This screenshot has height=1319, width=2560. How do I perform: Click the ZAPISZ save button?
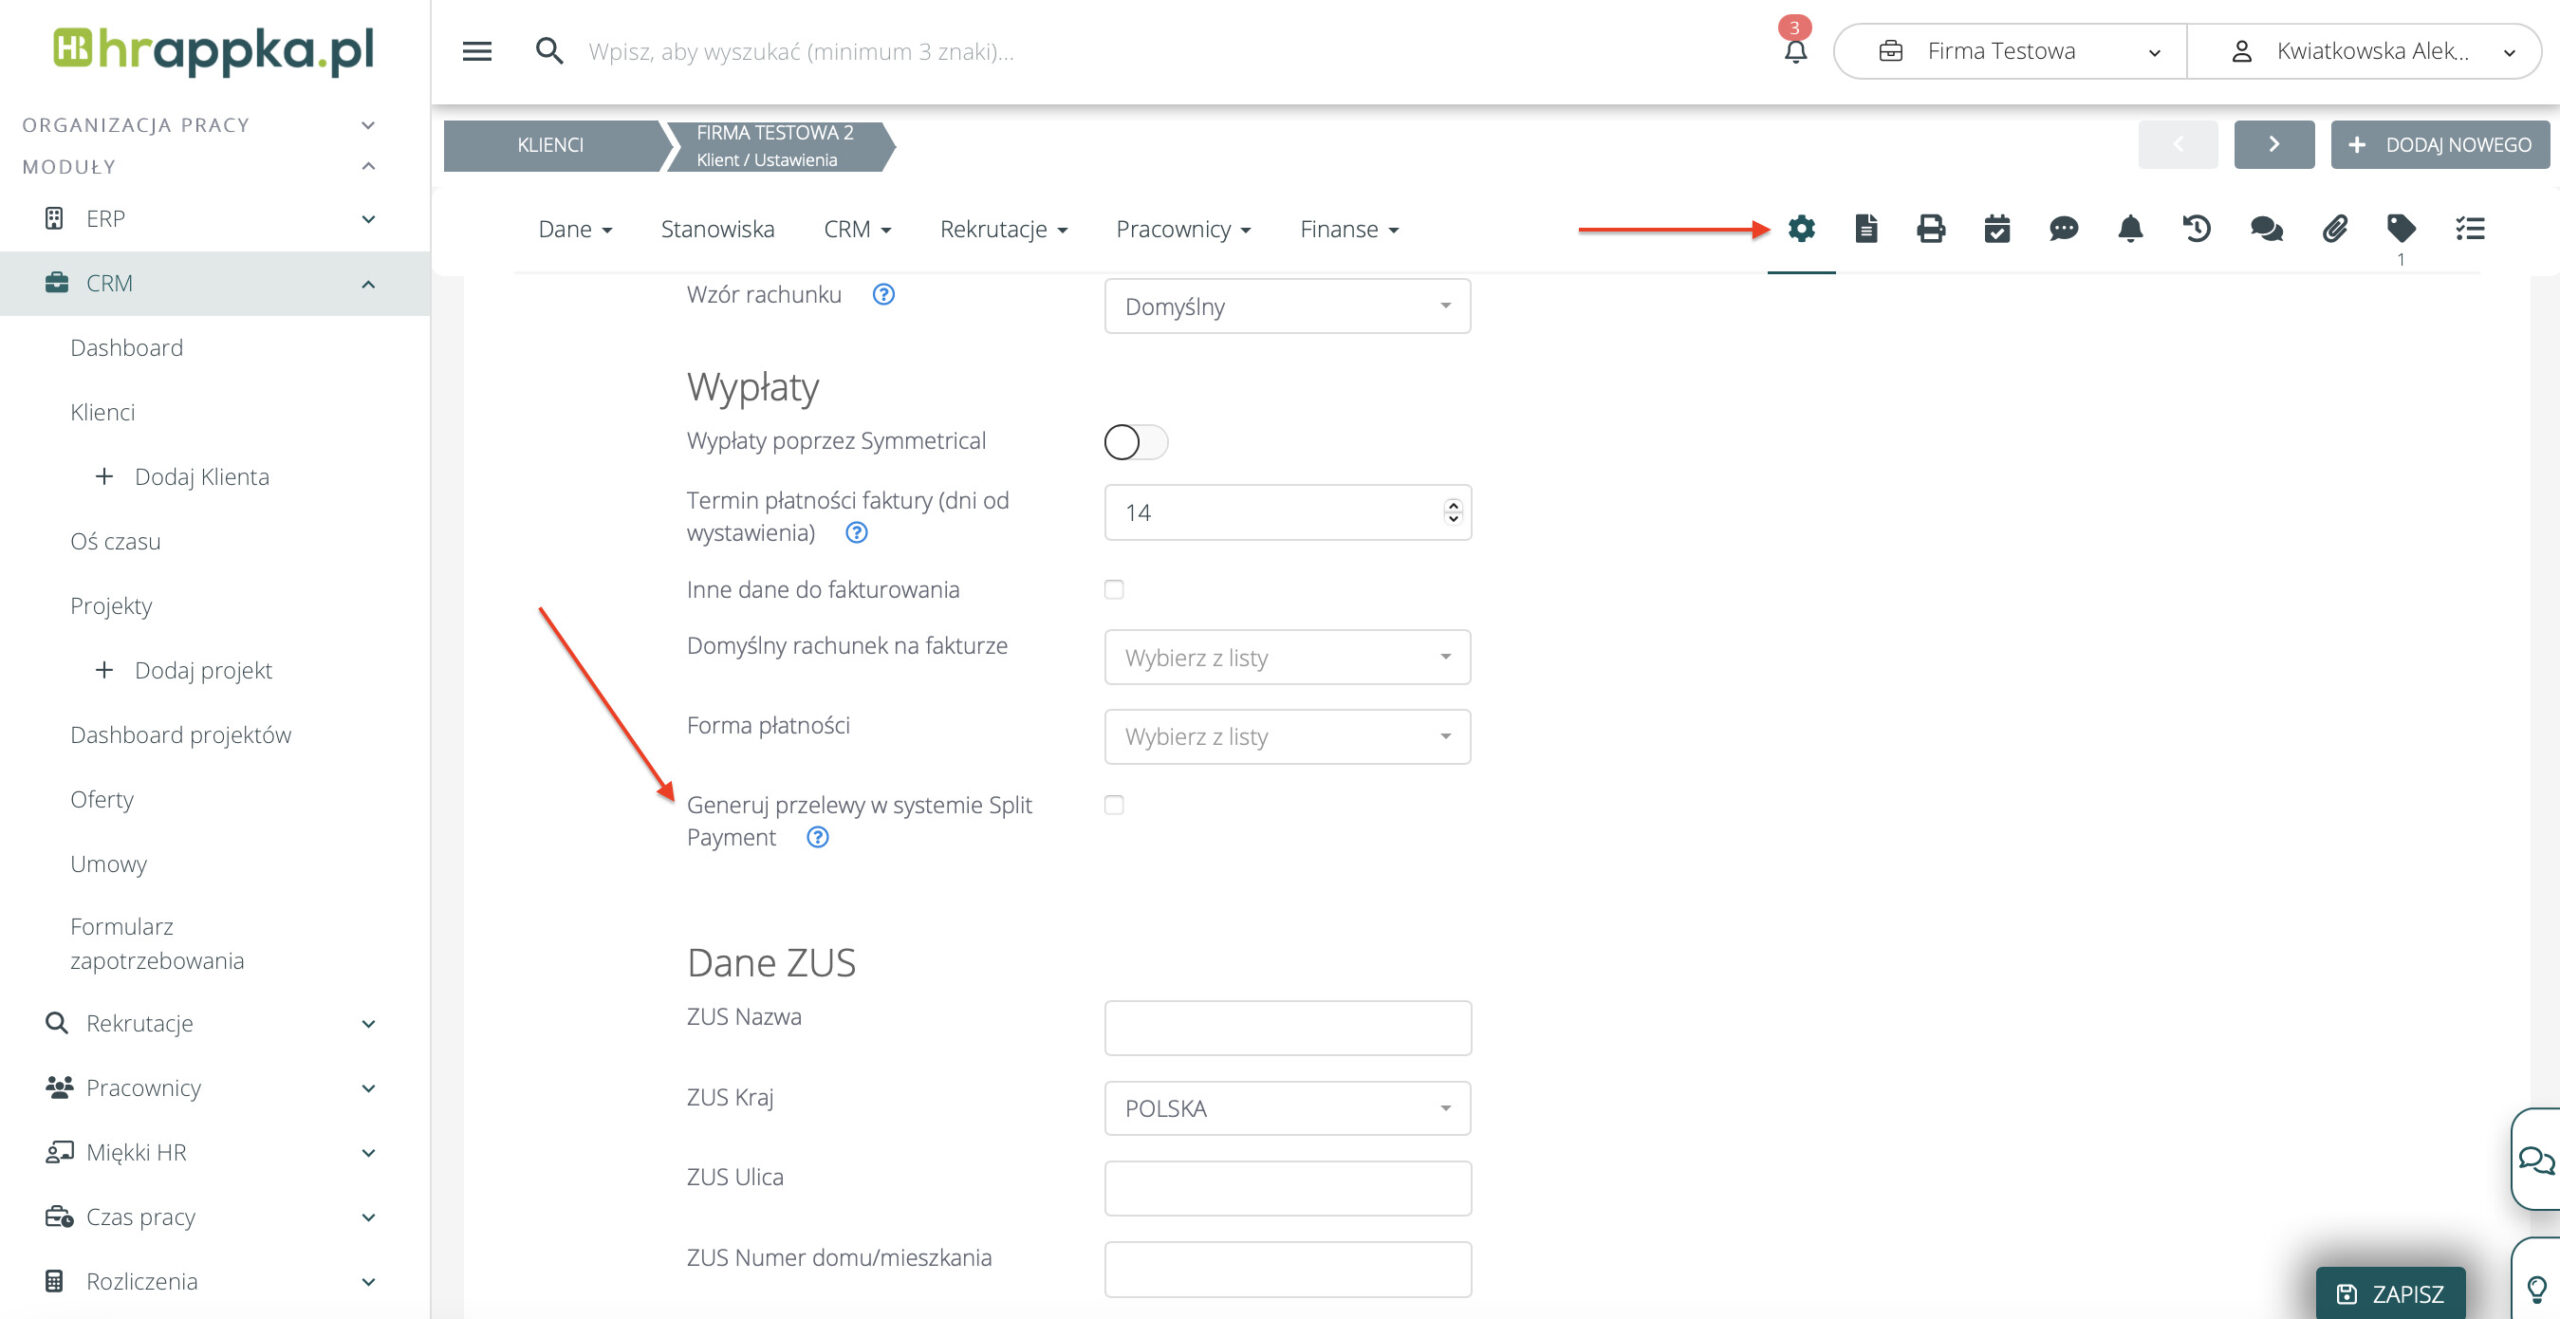point(2390,1294)
